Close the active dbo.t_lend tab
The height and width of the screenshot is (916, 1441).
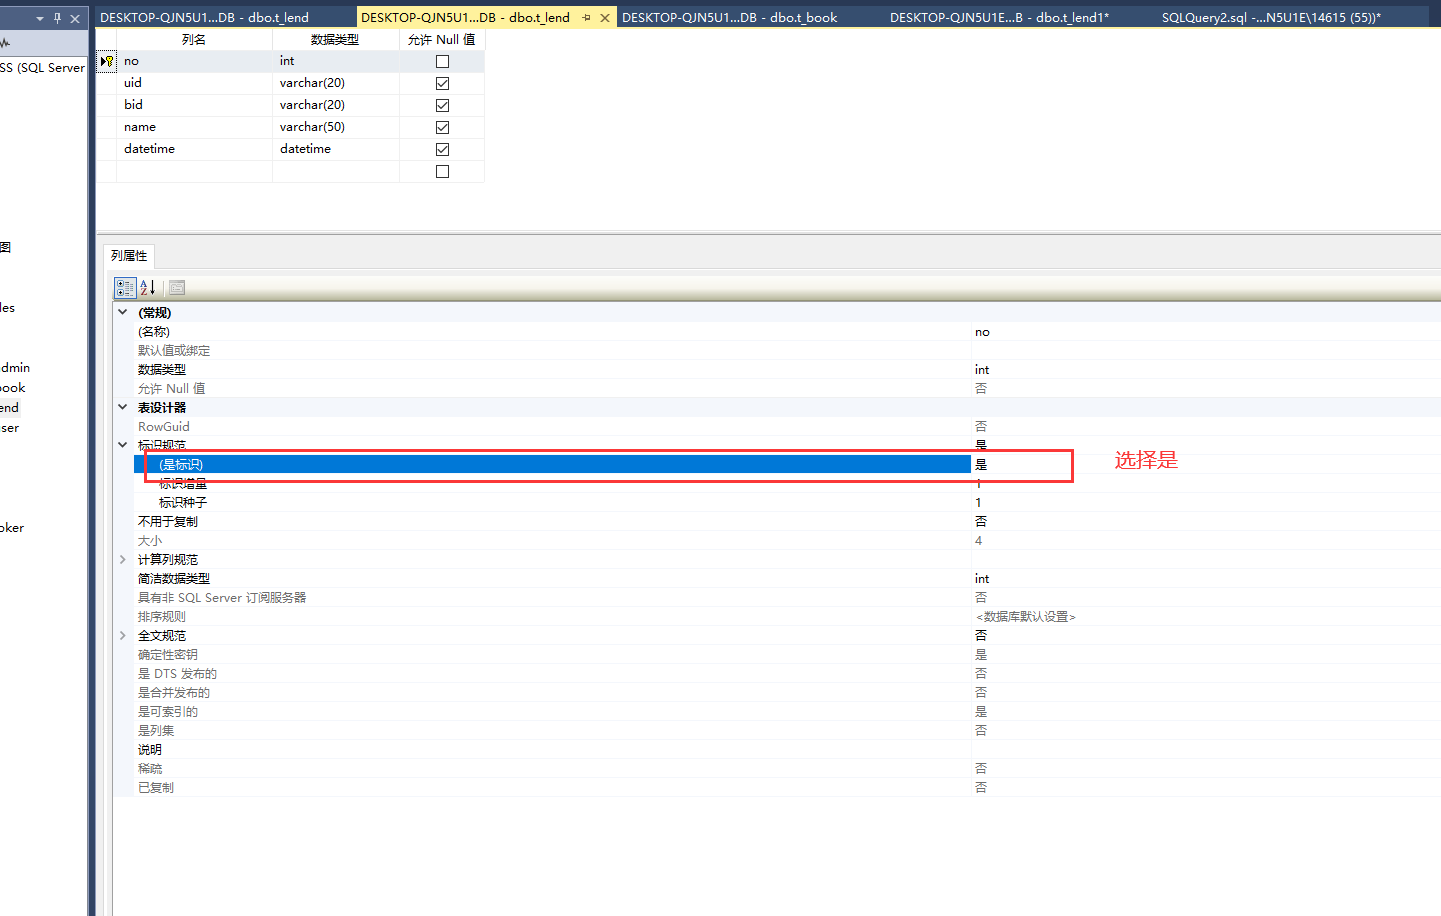pyautogui.click(x=605, y=18)
